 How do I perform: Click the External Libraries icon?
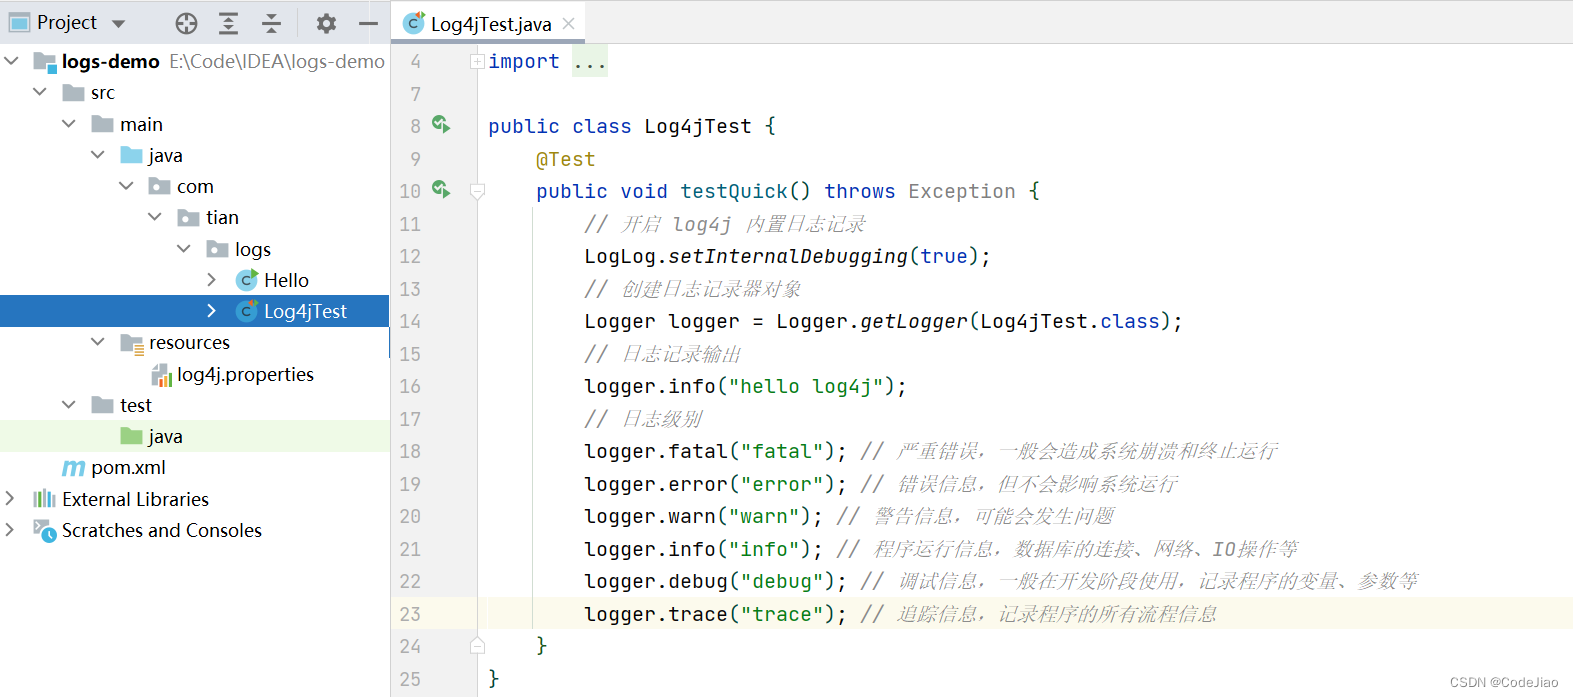coord(45,499)
